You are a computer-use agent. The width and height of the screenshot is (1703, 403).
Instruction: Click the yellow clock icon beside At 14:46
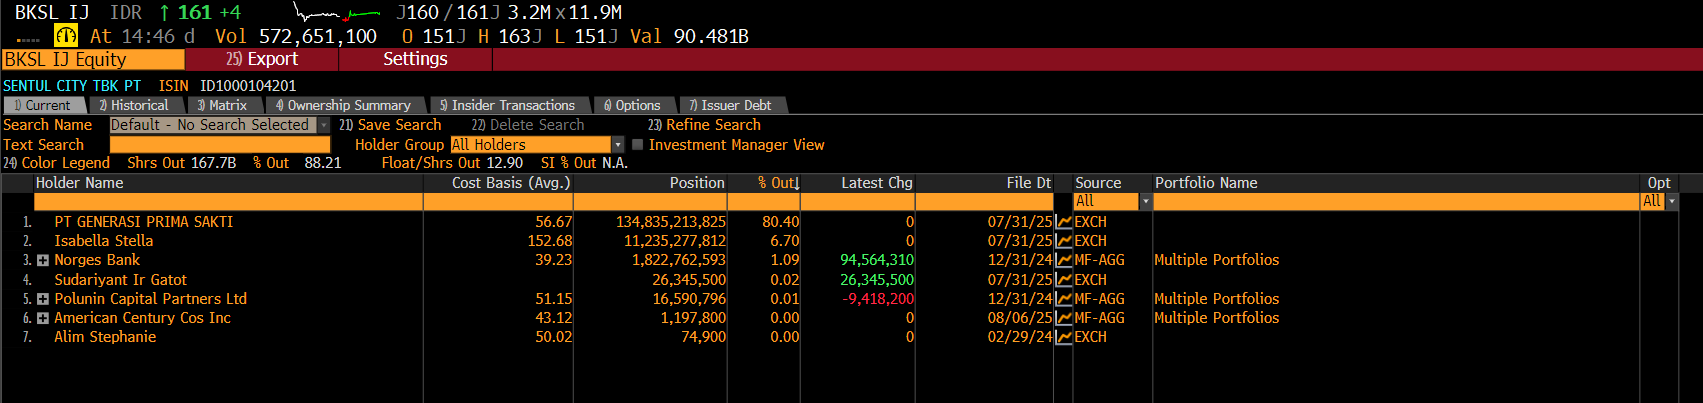coord(66,36)
